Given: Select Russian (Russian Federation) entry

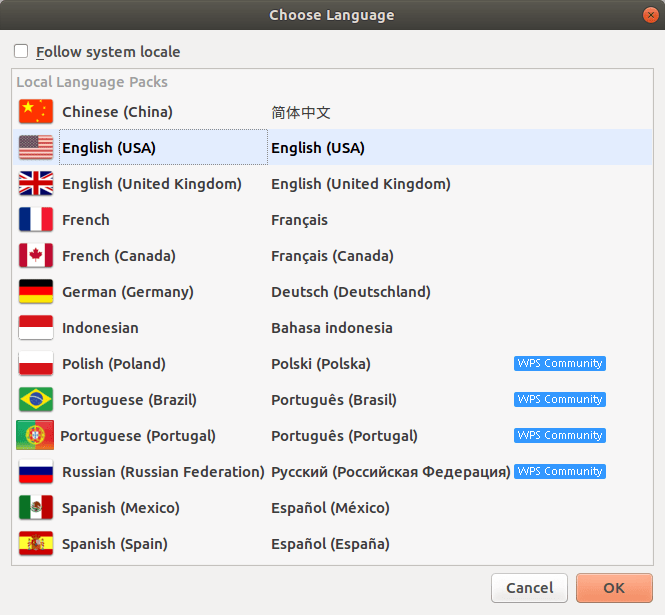Looking at the screenshot, I should [x=332, y=471].
